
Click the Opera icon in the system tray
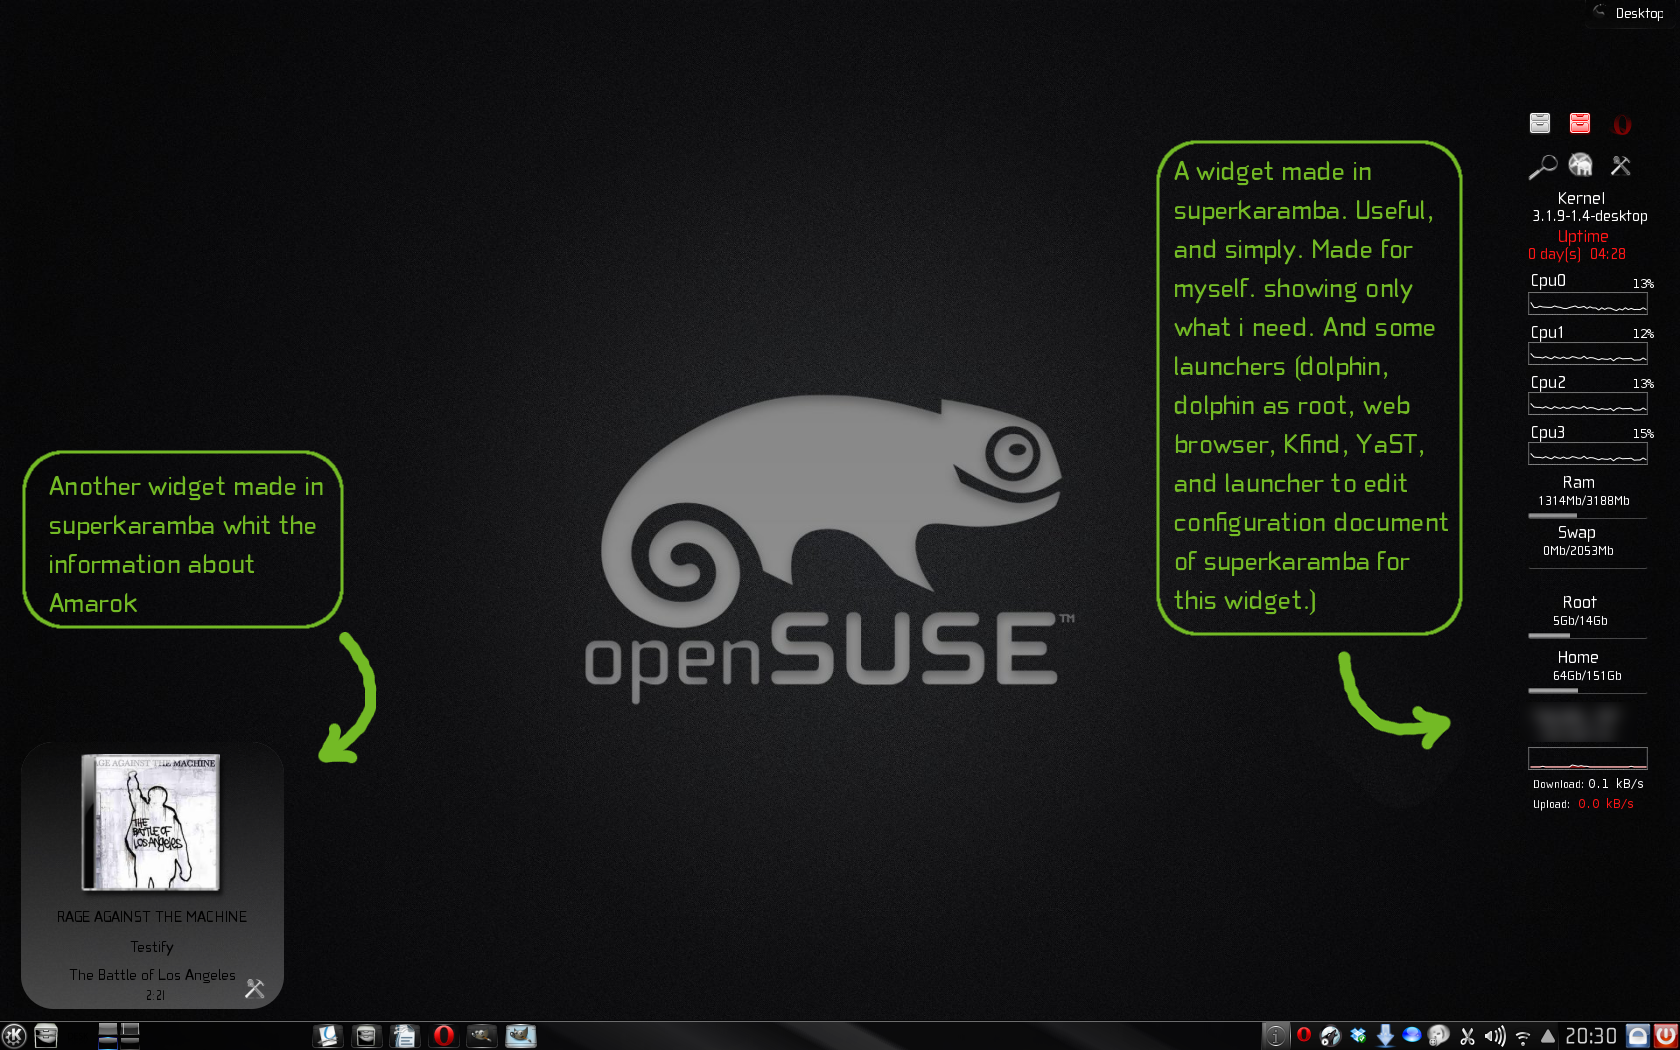1304,1034
